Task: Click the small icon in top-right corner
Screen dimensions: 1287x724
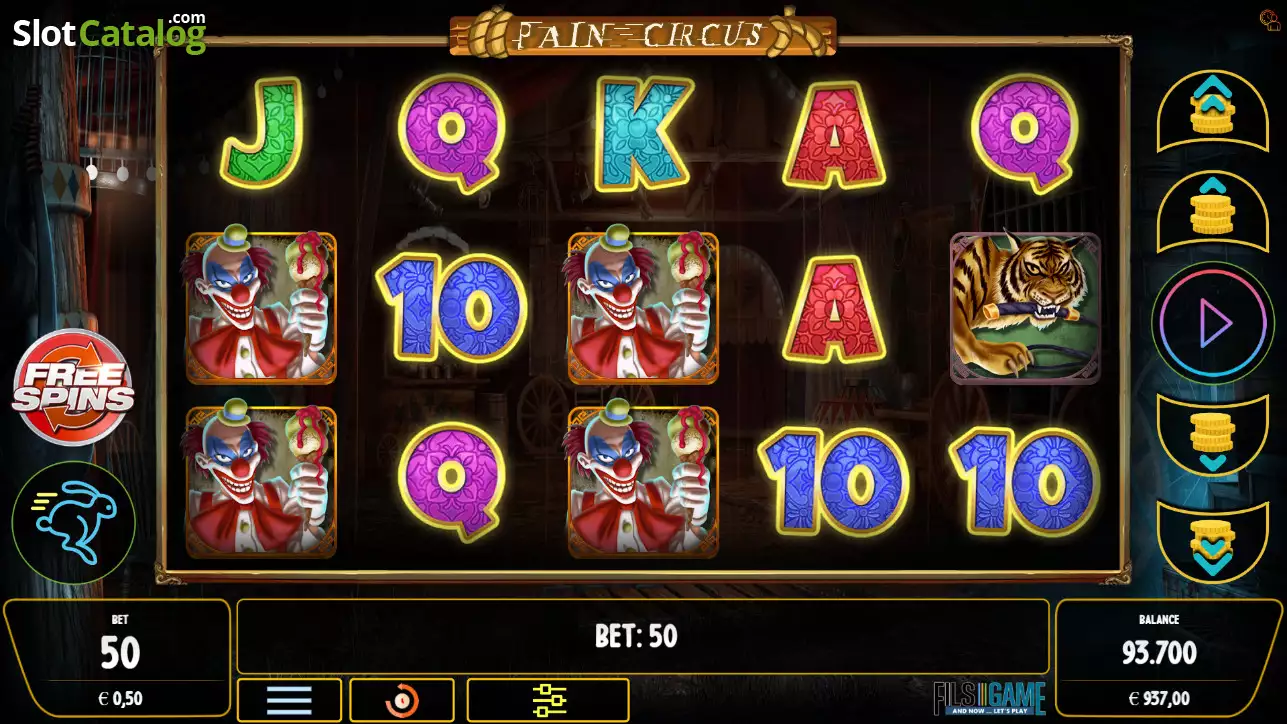Action: click(x=1270, y=17)
